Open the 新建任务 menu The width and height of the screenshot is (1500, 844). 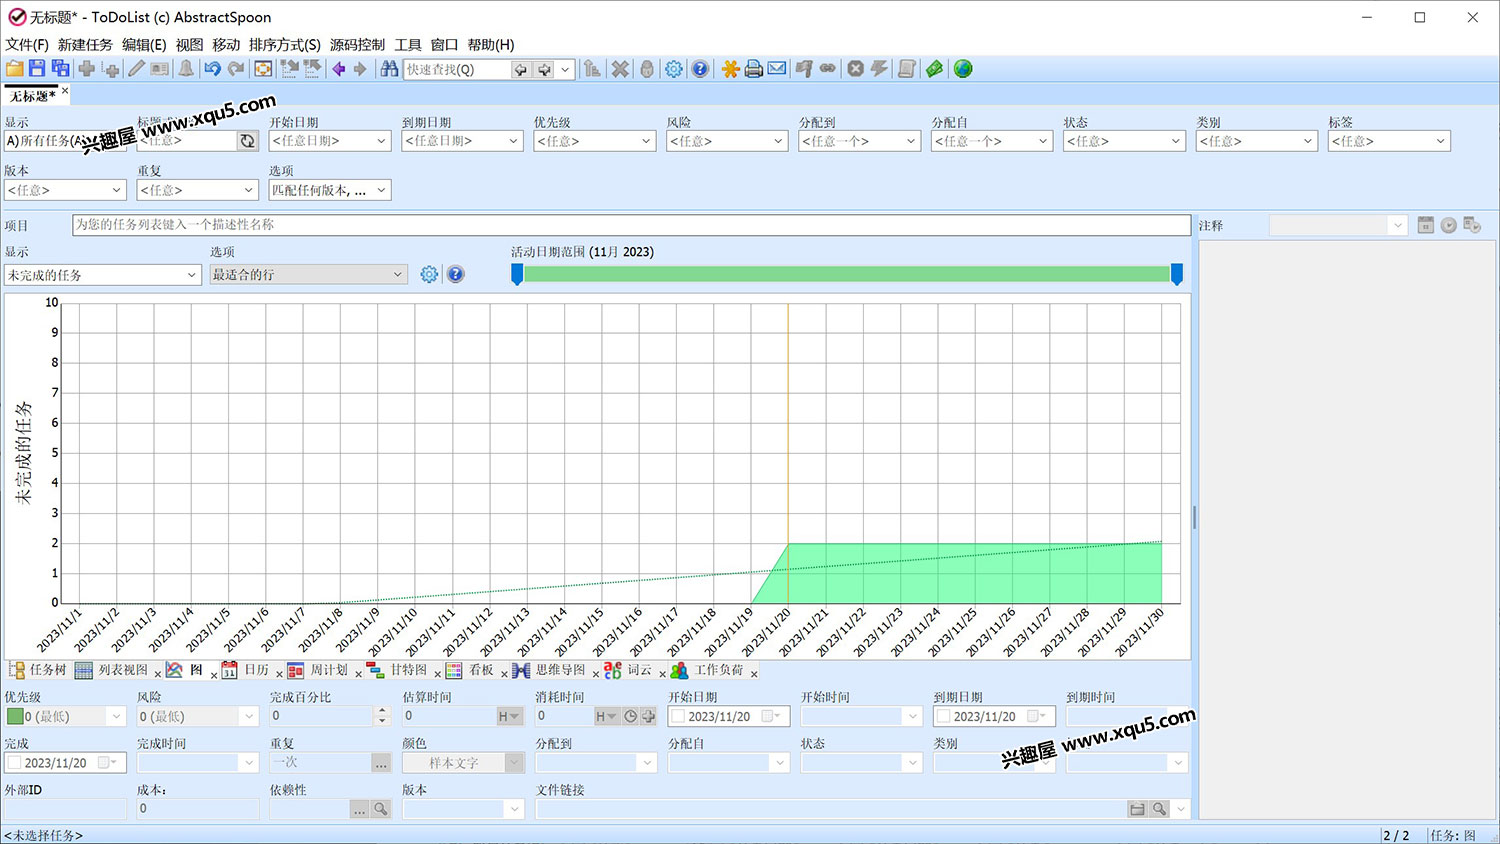click(x=85, y=45)
